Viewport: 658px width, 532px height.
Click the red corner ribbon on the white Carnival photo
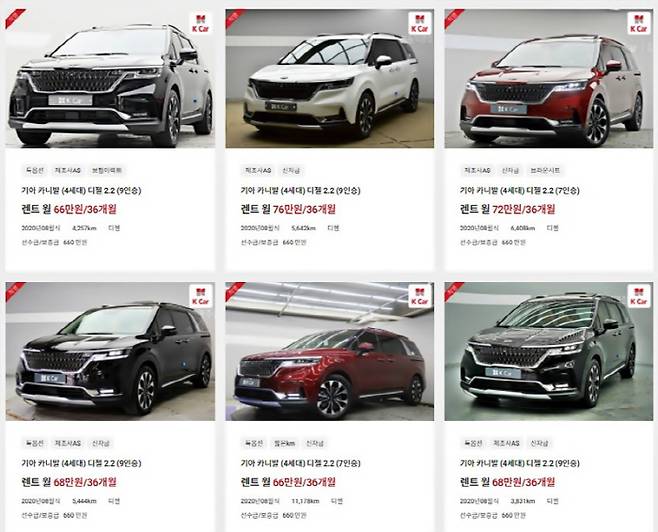click(234, 18)
